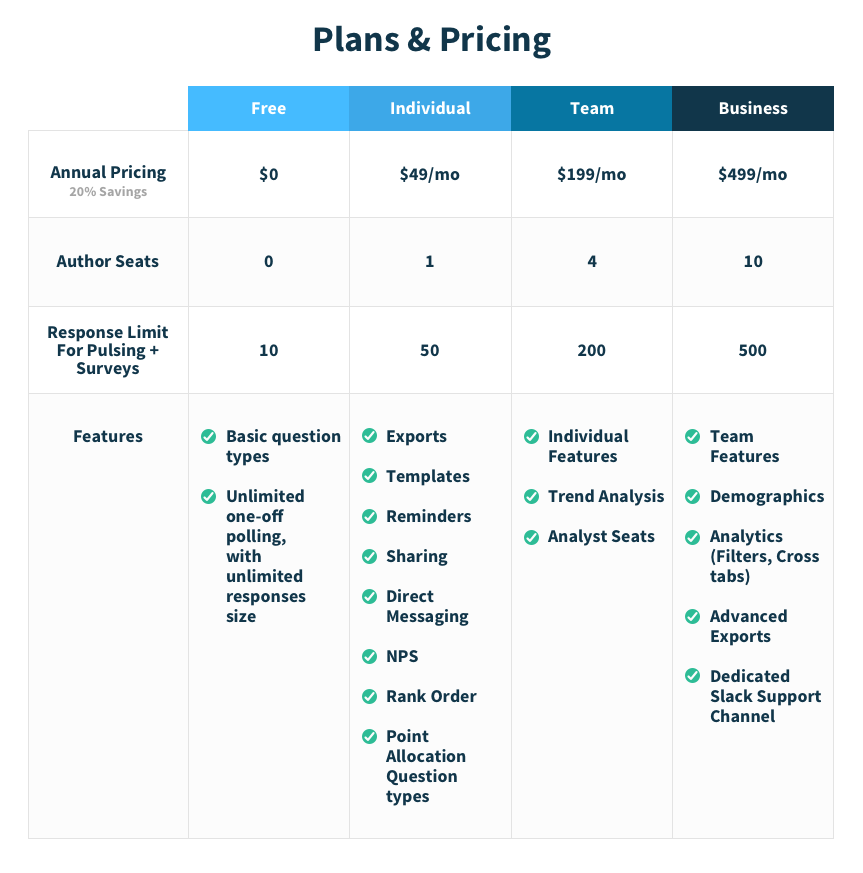Click the green check beside Reminders
The image size is (863, 873).
370,516
